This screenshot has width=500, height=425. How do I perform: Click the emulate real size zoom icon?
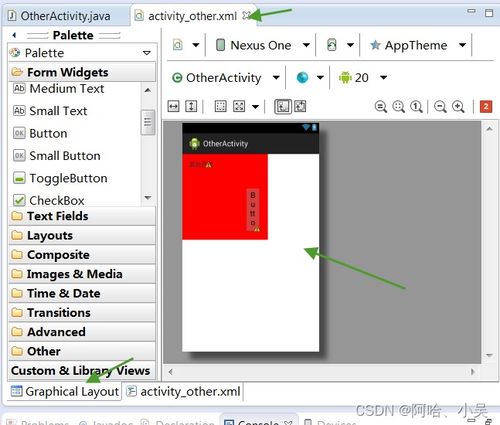[381, 107]
